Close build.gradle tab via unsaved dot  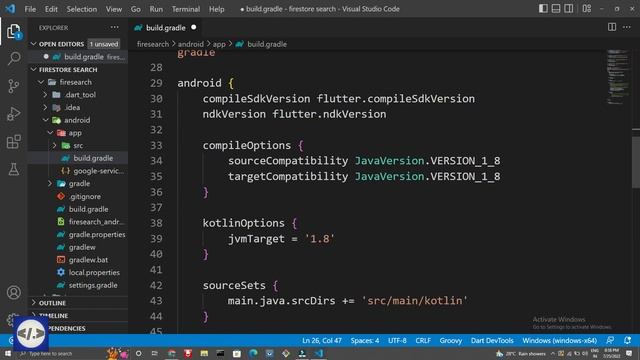pyautogui.click(x=193, y=27)
